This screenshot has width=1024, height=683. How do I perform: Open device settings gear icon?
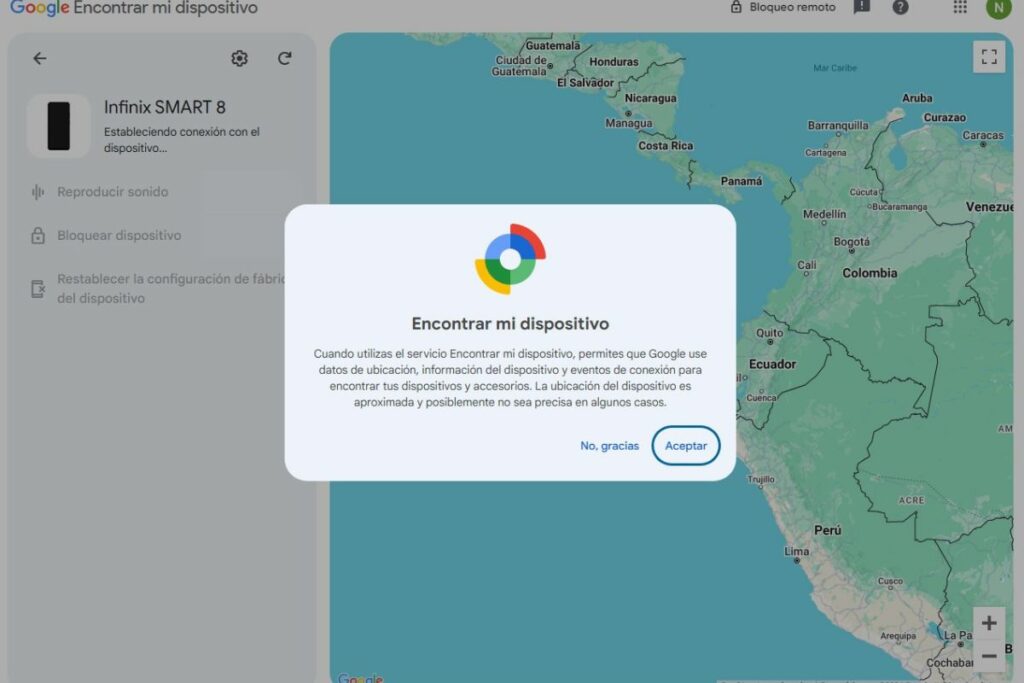[240, 58]
